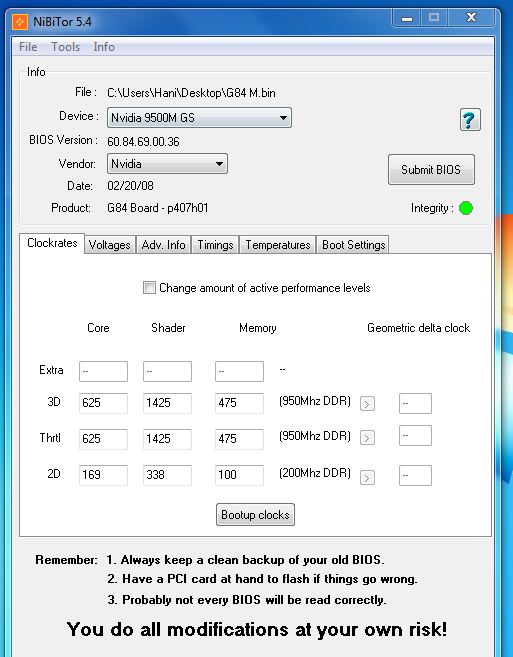Click the arrow button in the 2D row

tap(367, 477)
